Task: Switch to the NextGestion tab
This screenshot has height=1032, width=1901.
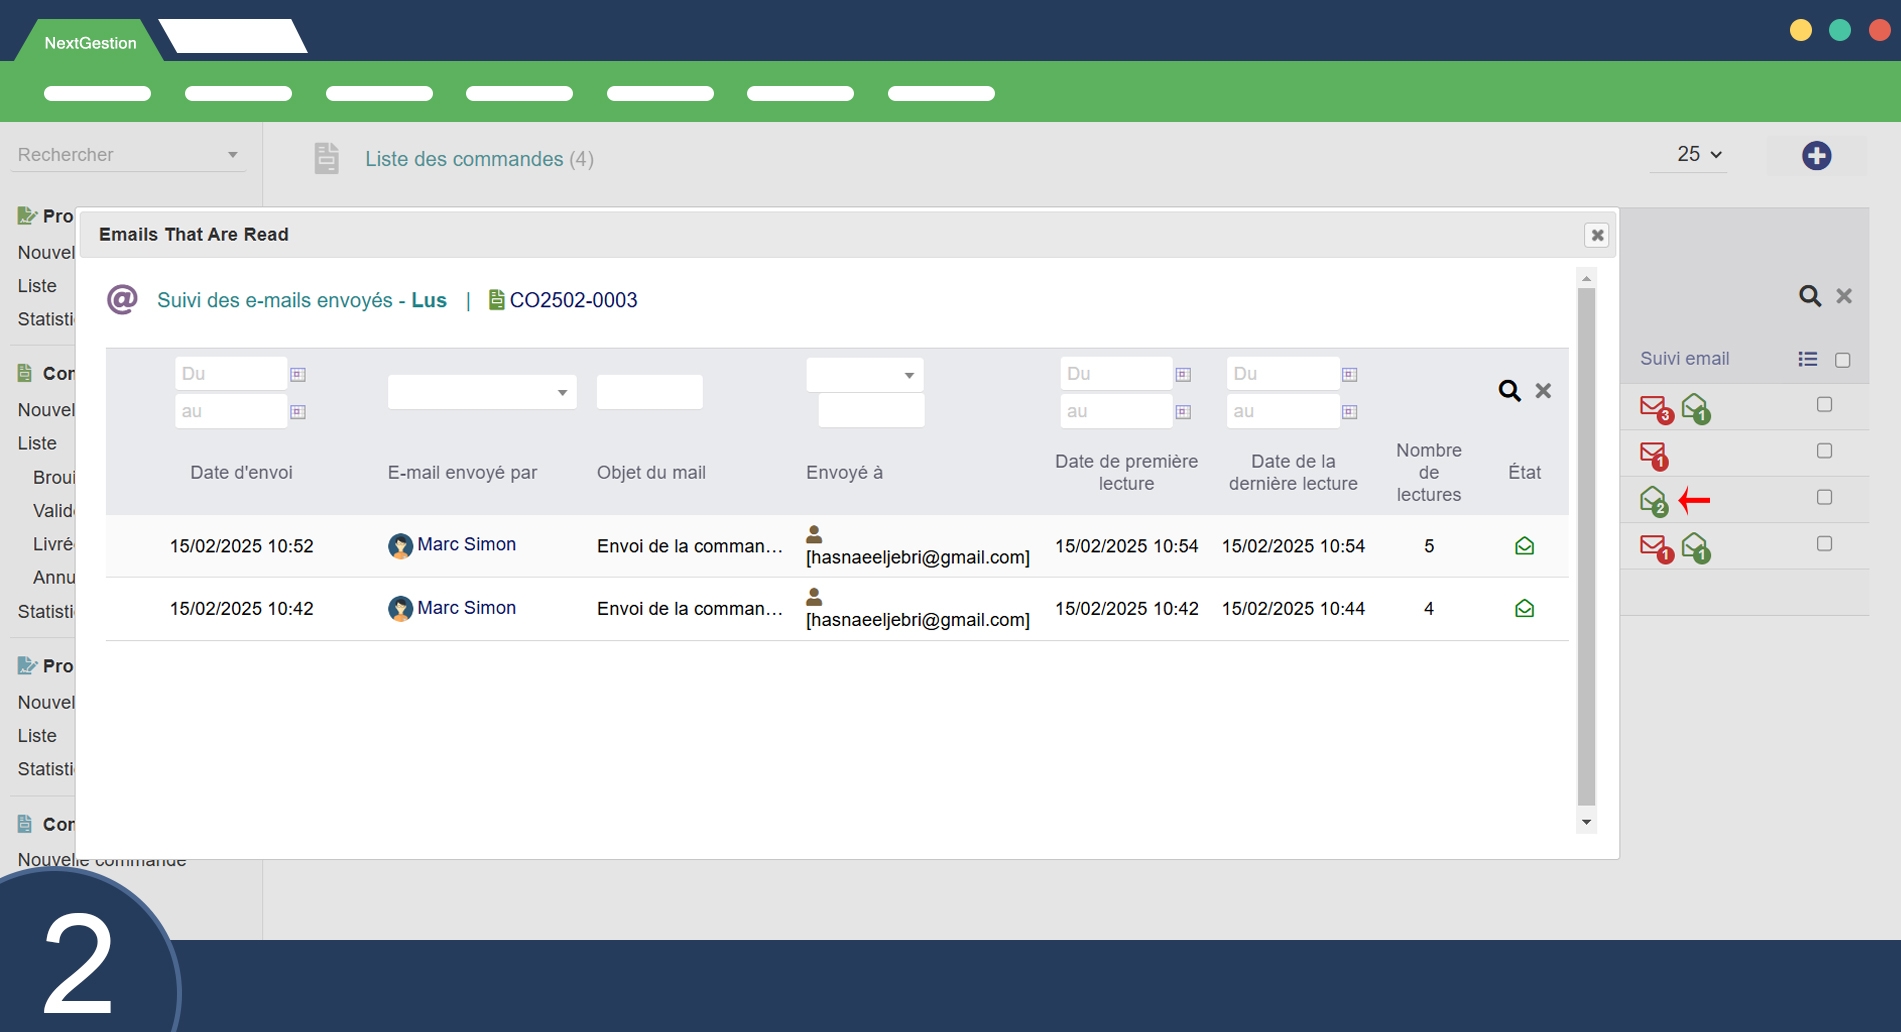Action: coord(90,43)
